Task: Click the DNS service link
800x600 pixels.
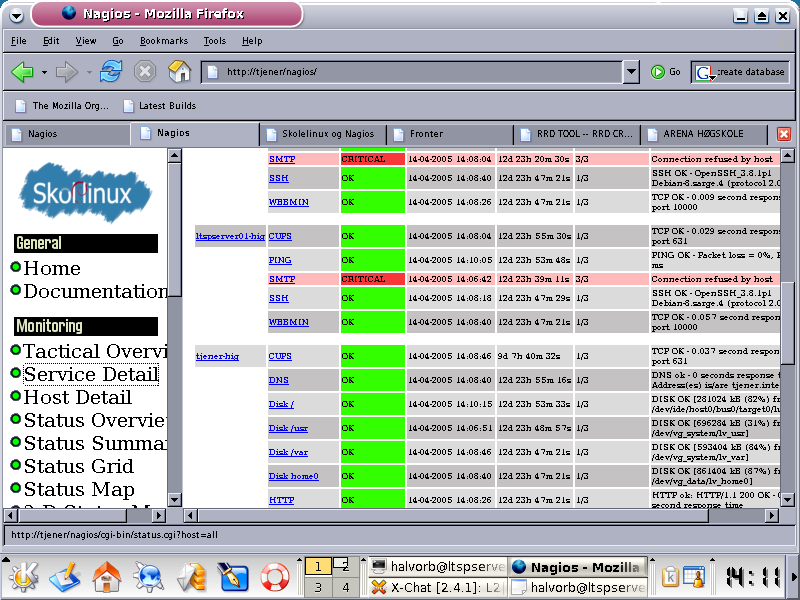Action: 279,380
